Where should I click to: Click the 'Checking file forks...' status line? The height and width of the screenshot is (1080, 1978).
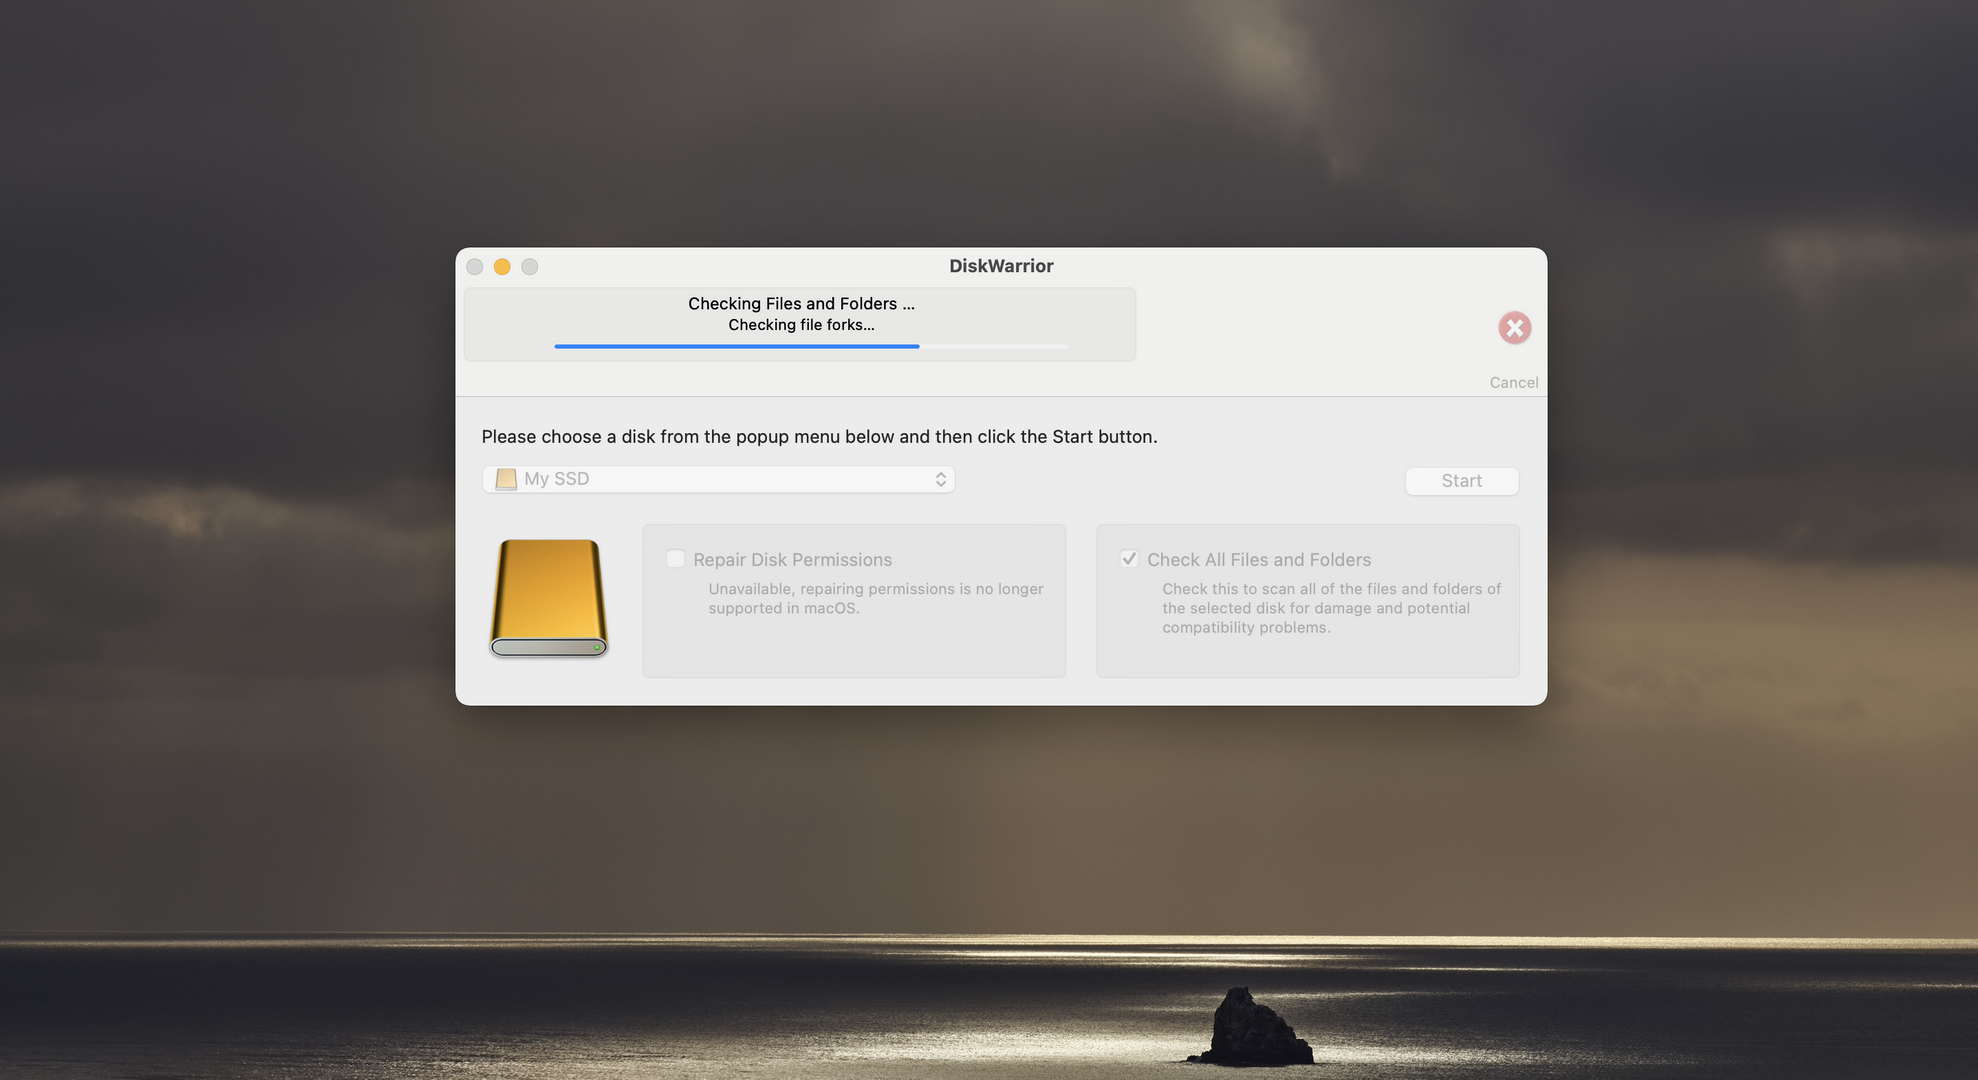click(x=801, y=325)
